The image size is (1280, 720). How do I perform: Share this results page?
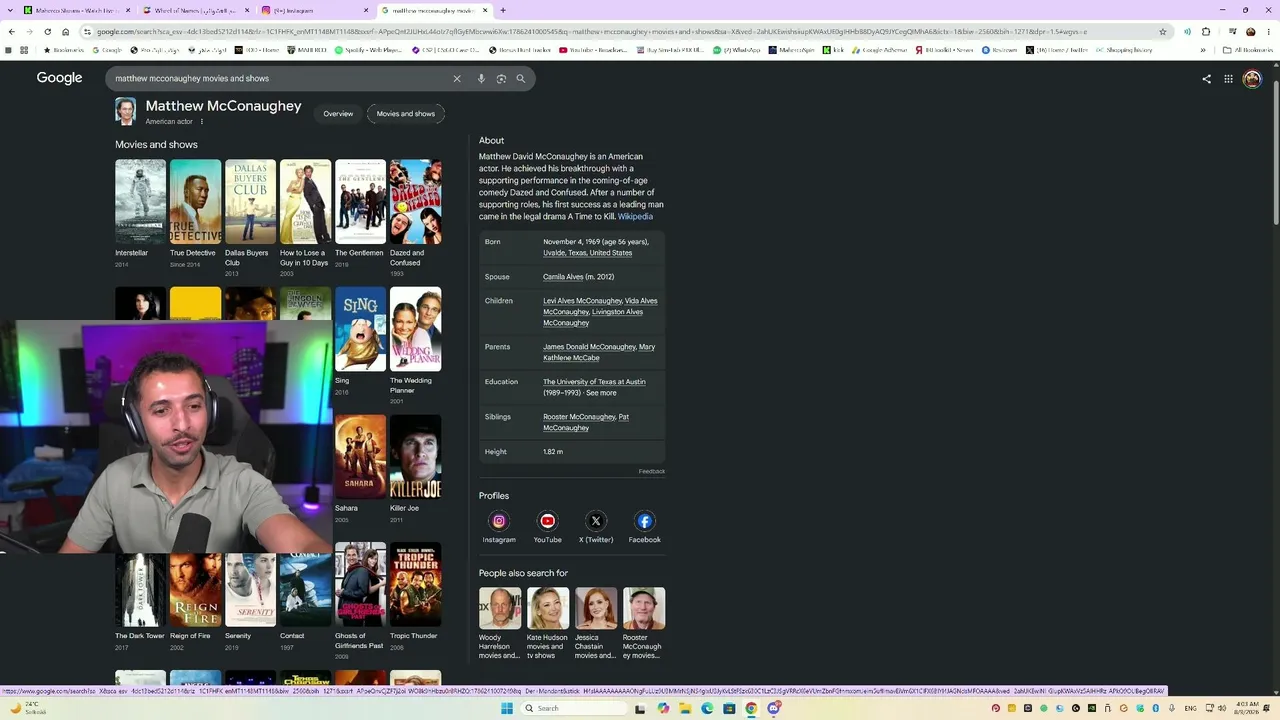point(1206,79)
